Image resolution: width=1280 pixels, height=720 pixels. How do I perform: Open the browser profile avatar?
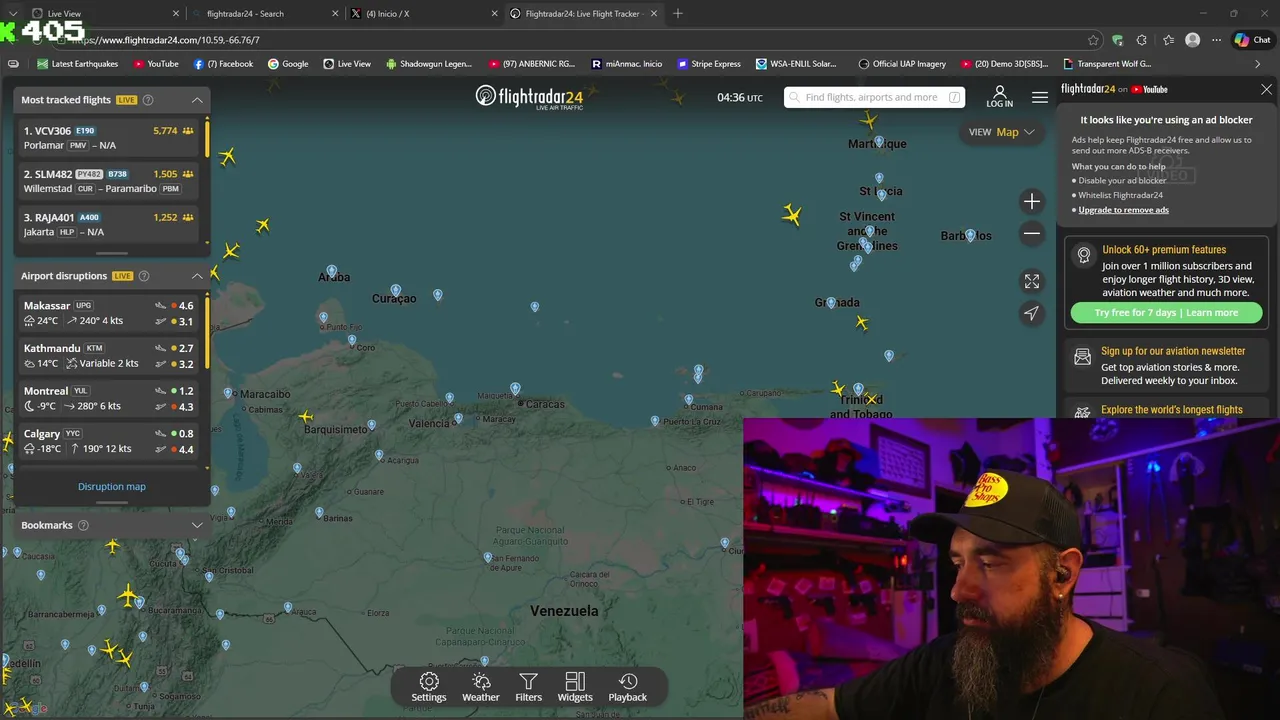[1192, 40]
